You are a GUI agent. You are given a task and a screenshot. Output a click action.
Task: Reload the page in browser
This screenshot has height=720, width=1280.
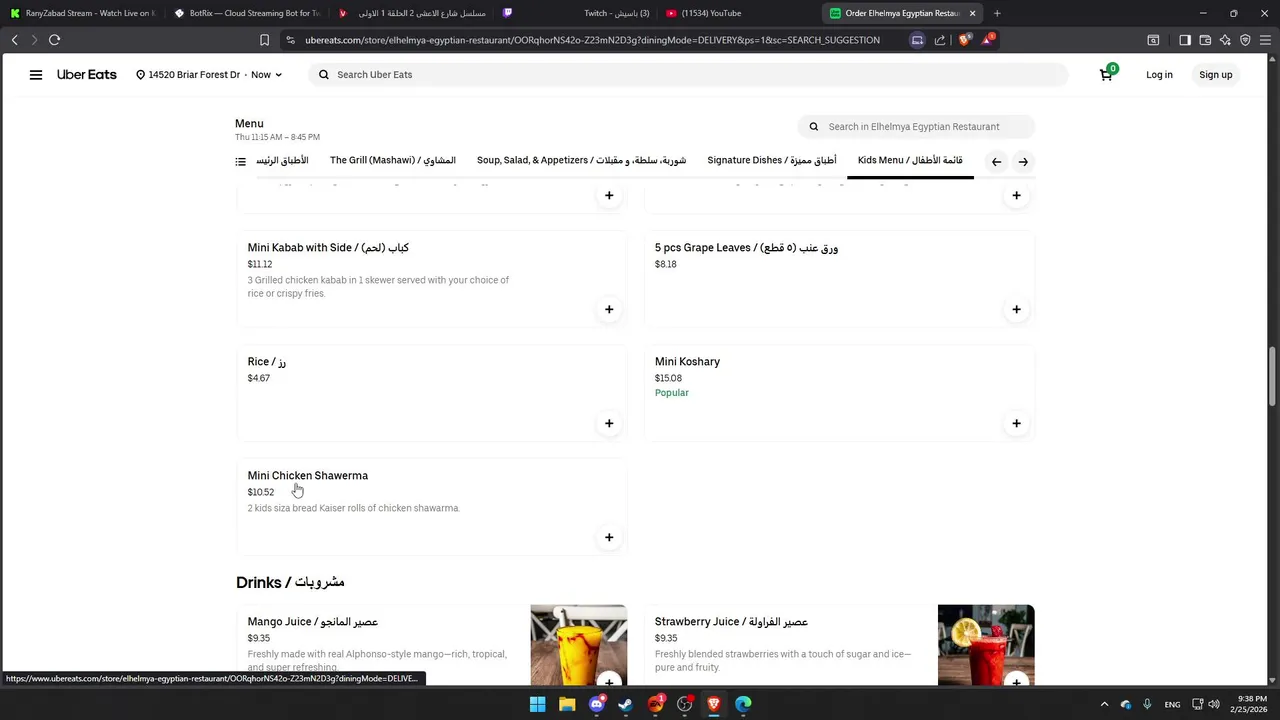pyautogui.click(x=54, y=40)
